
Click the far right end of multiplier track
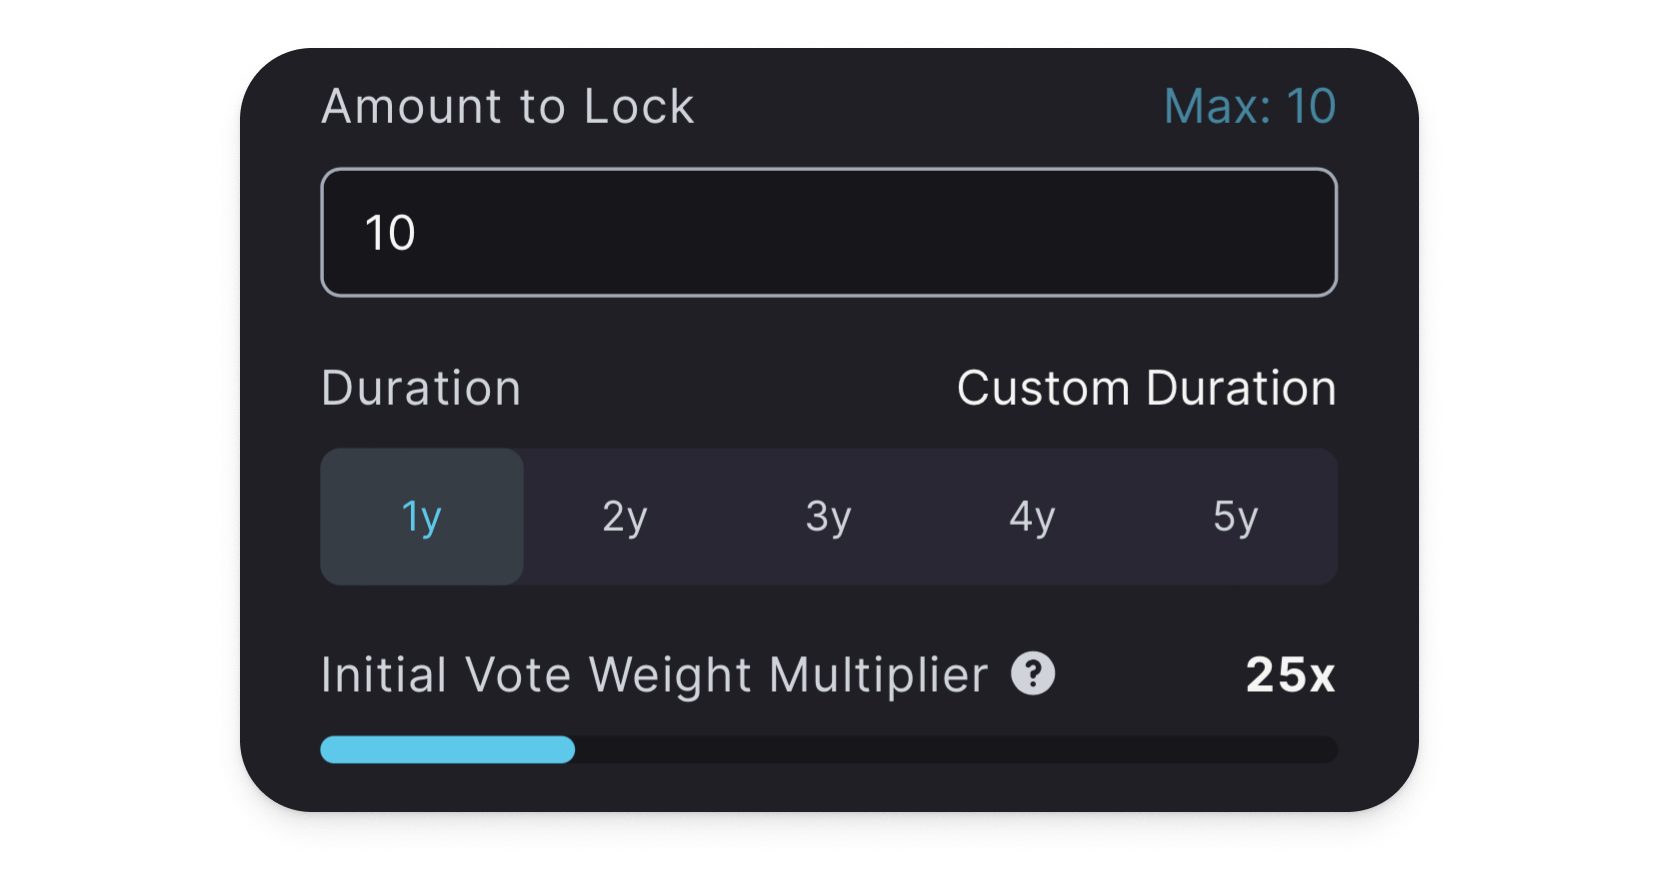coord(1329,750)
